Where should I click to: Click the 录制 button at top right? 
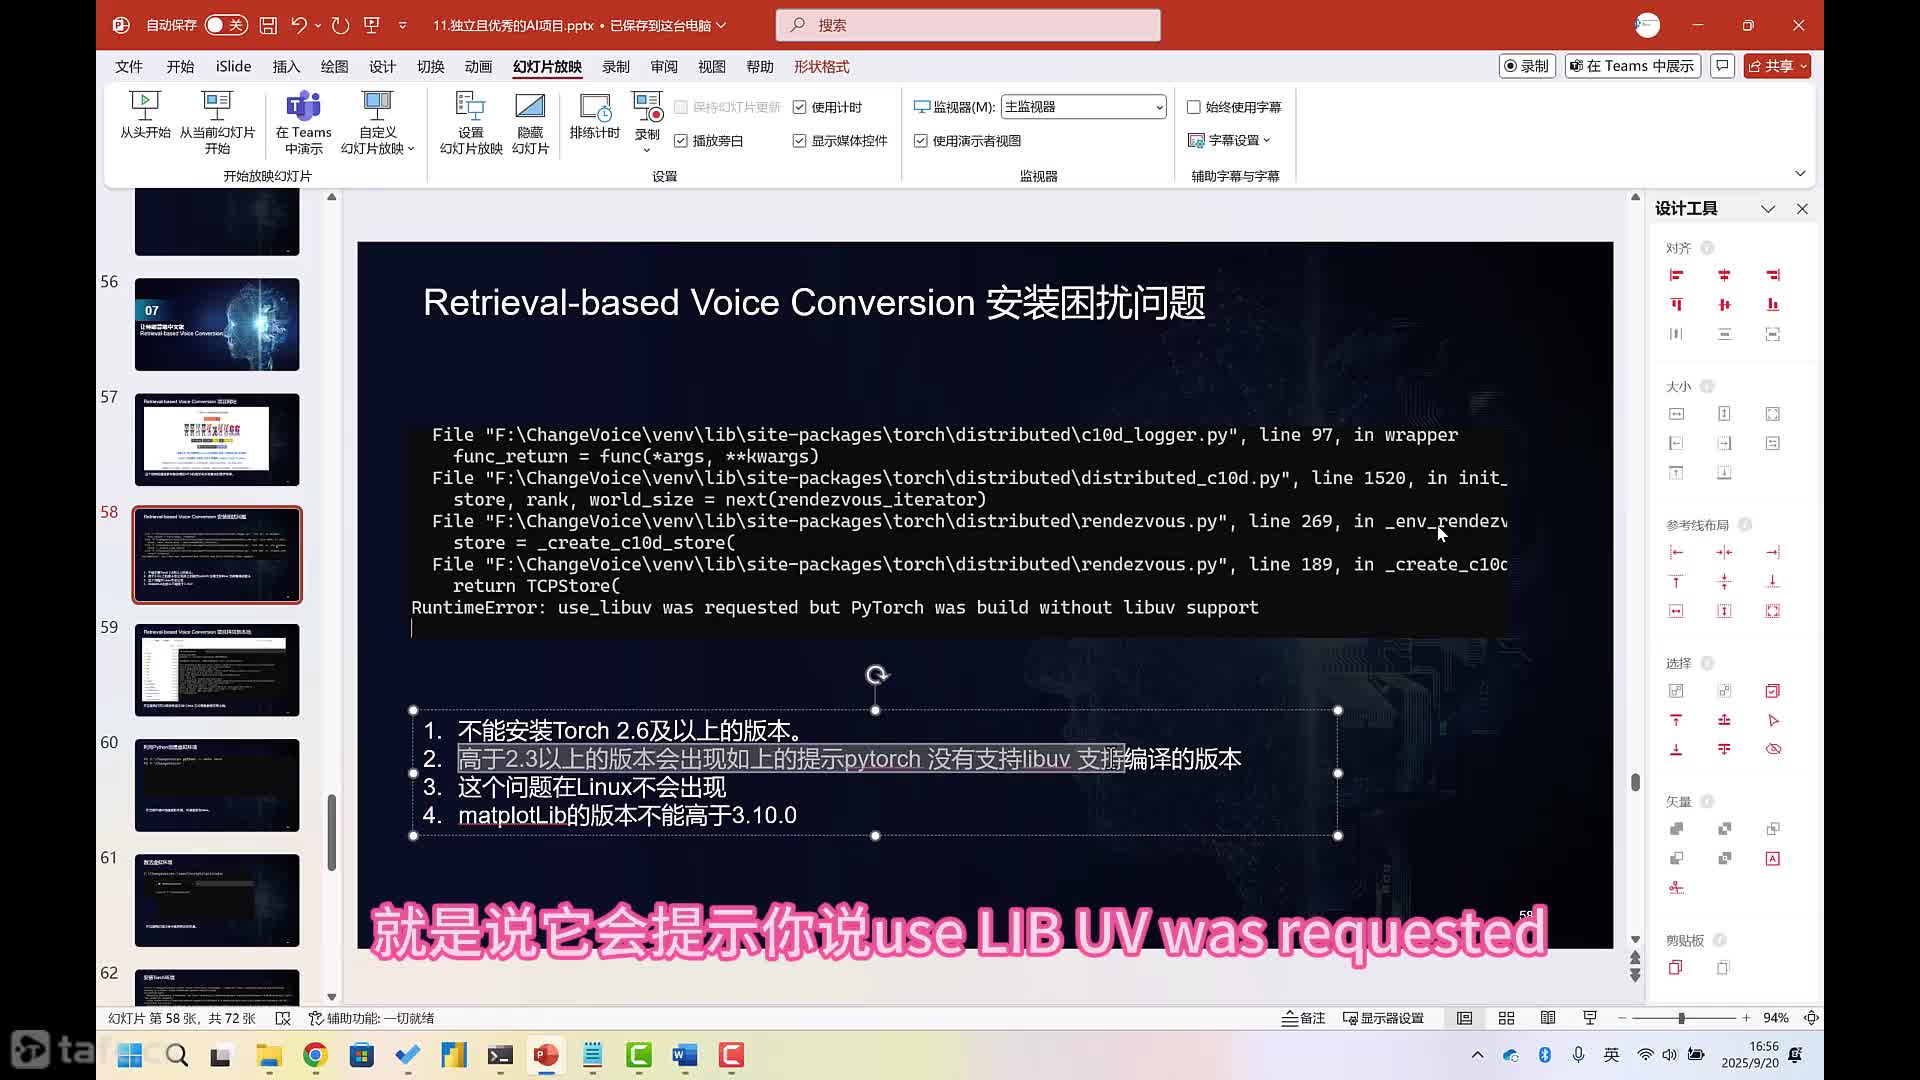point(1527,66)
